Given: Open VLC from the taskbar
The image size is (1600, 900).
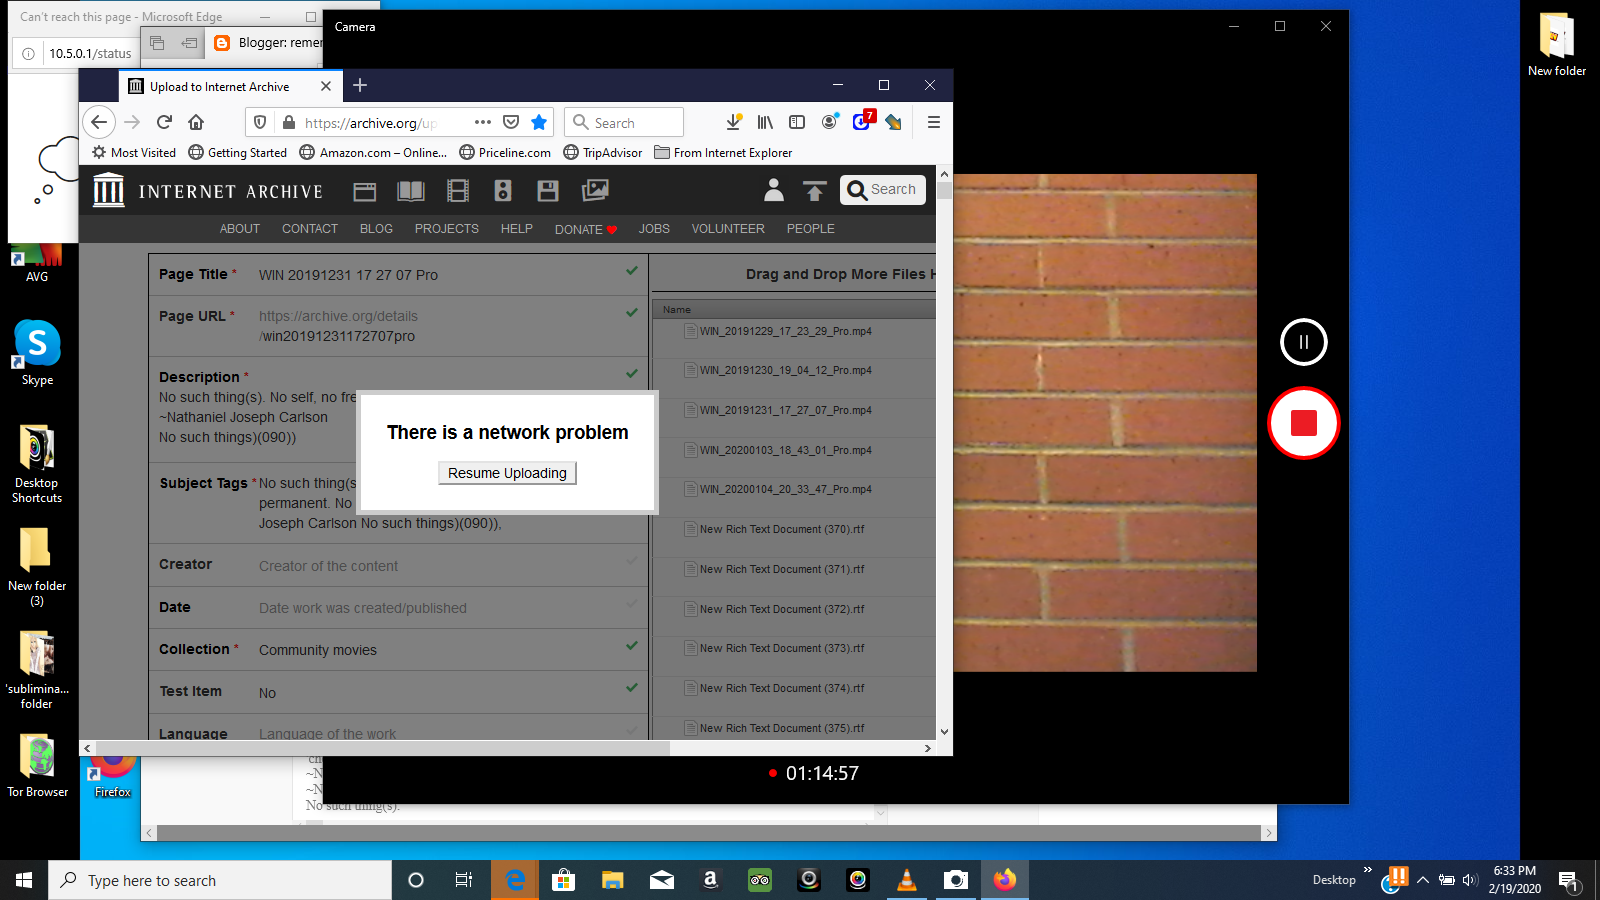Looking at the screenshot, I should (x=907, y=880).
